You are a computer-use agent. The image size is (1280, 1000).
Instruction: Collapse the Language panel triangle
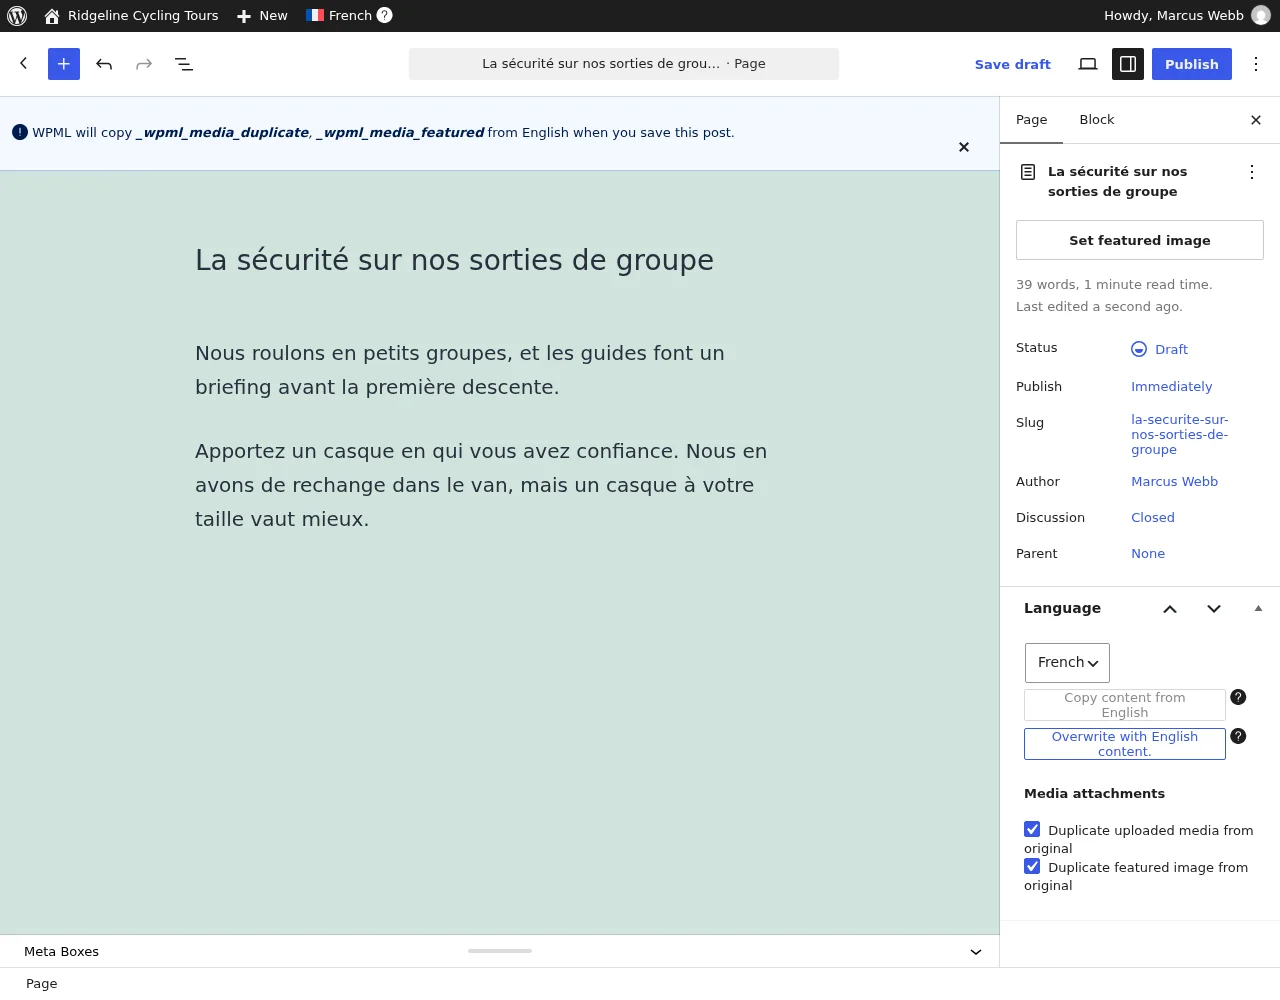point(1258,608)
